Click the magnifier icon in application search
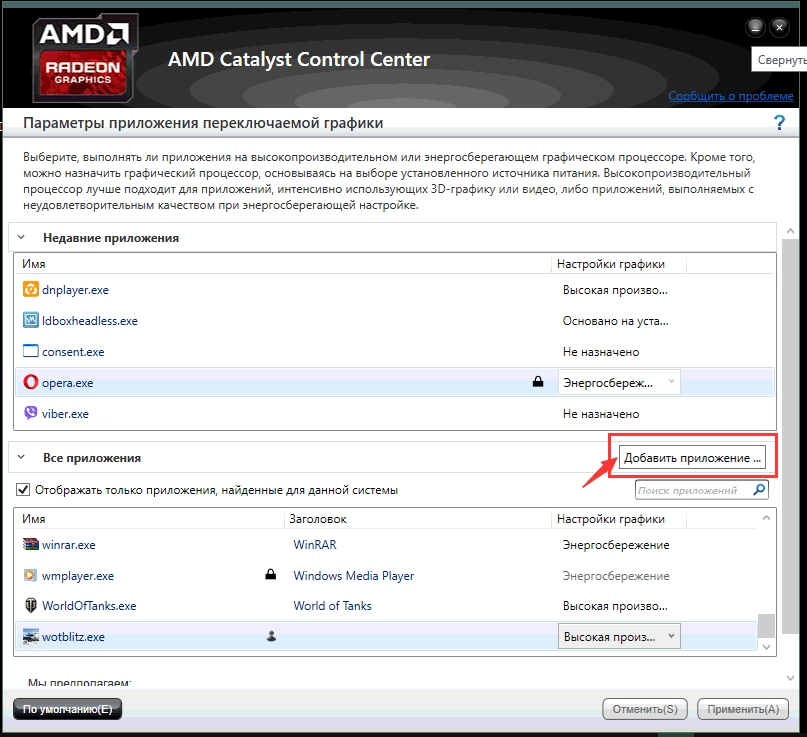 [760, 491]
